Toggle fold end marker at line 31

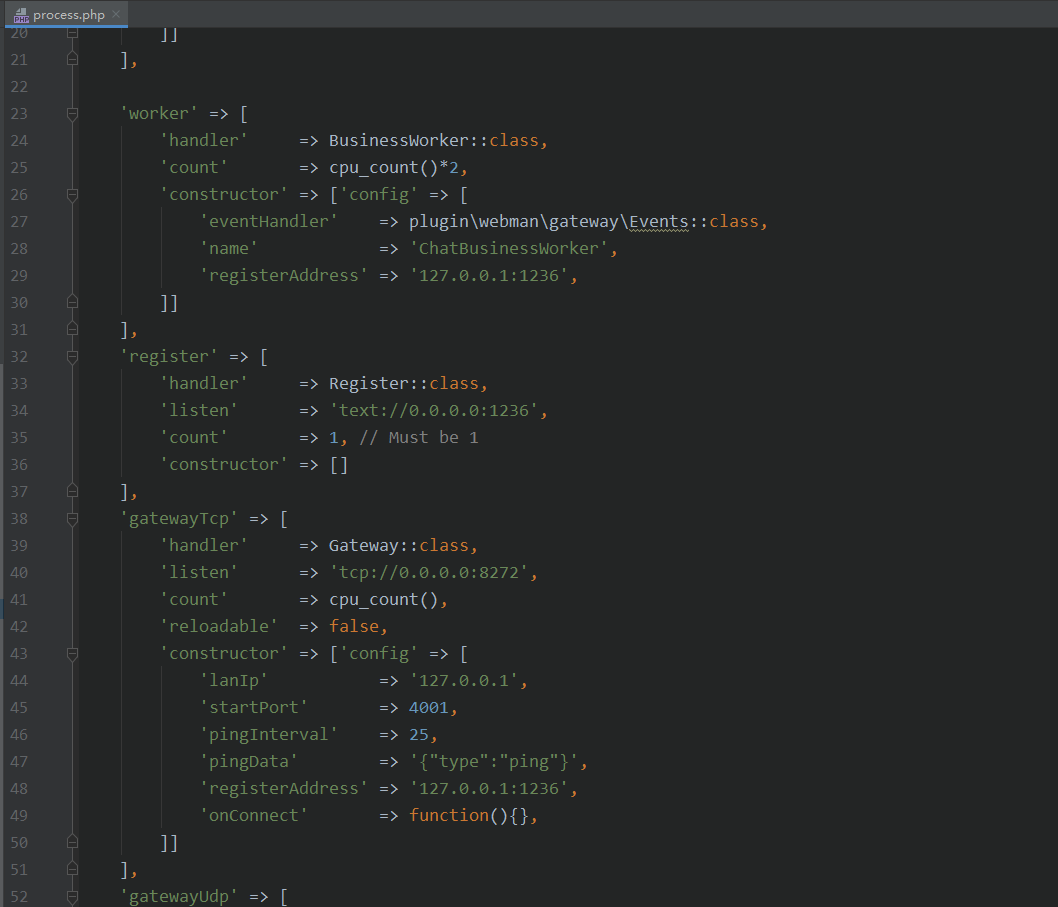pos(72,329)
